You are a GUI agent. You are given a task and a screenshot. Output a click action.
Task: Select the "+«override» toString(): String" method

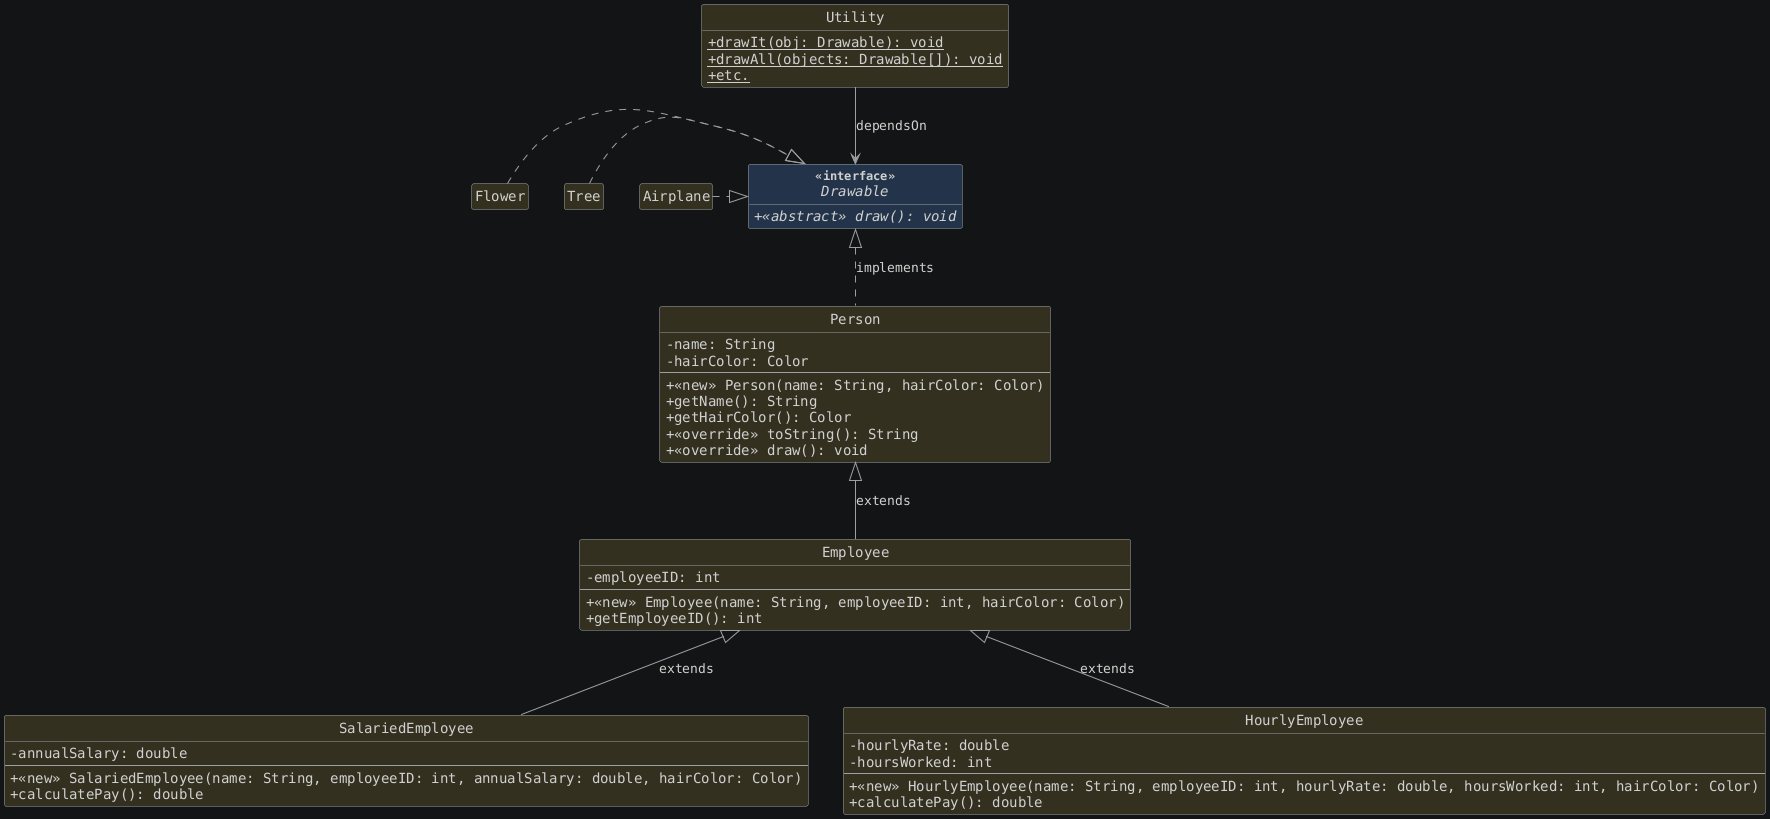792,435
